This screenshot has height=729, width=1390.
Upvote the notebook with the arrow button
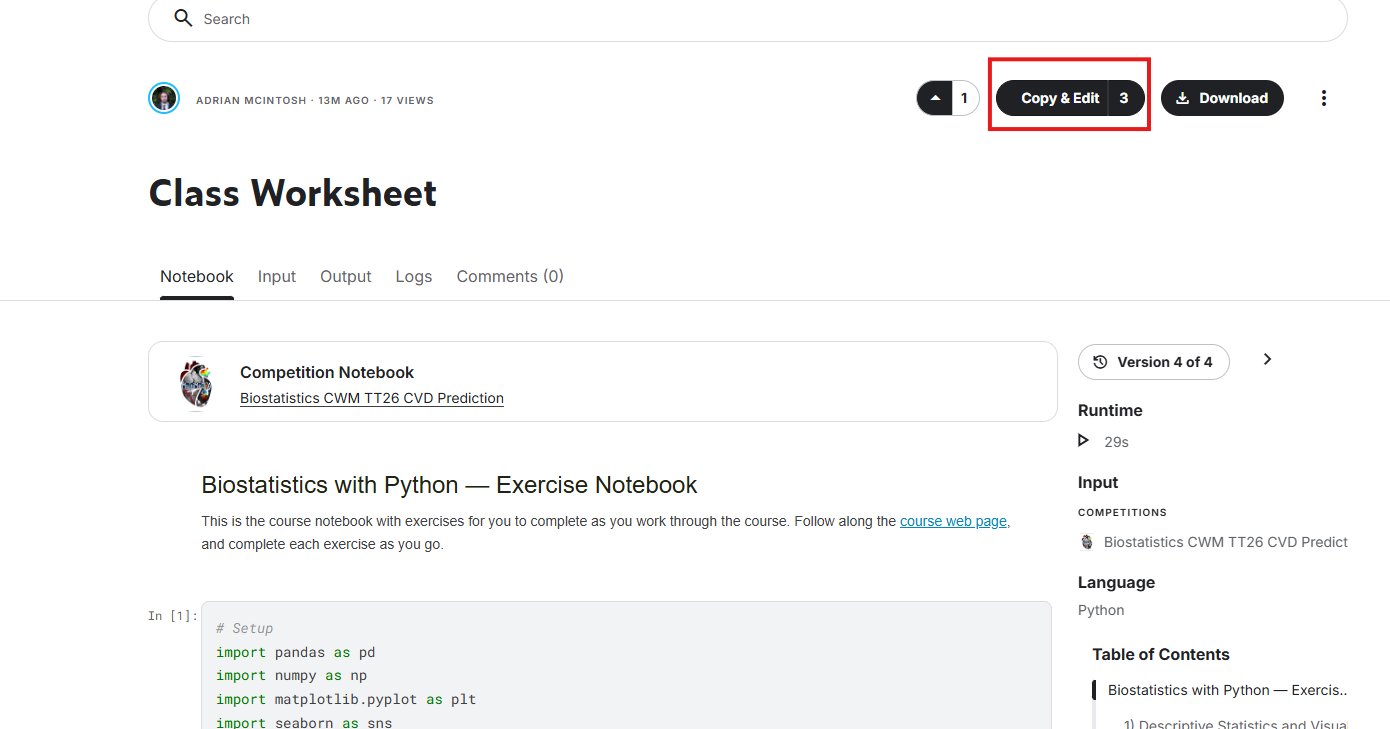pos(935,98)
